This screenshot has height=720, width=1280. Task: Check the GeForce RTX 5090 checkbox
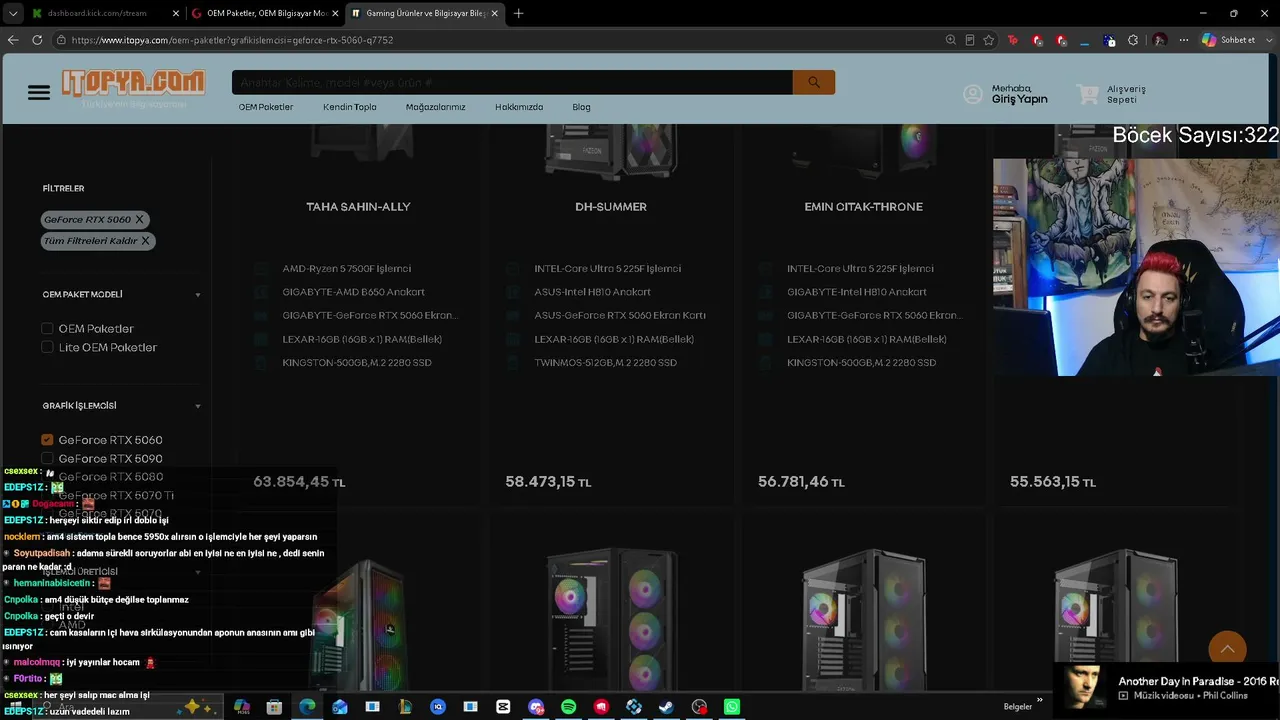click(x=47, y=458)
